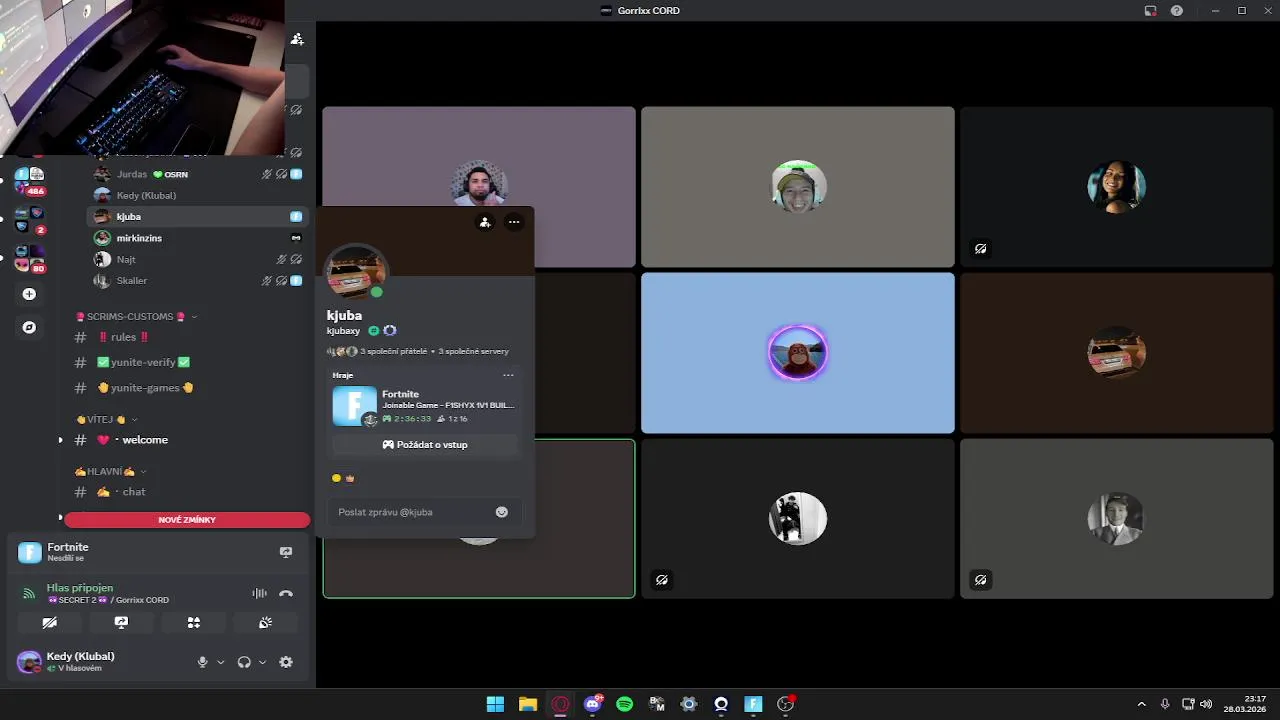Open the more options menu on kjuba's profile
The height and width of the screenshot is (720, 1280).
tap(514, 222)
